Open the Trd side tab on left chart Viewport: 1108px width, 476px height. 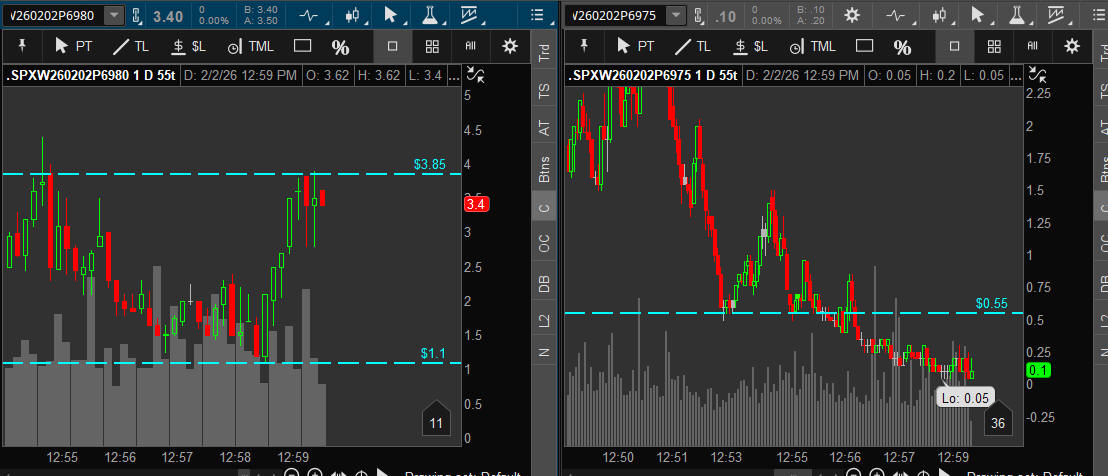pos(544,54)
